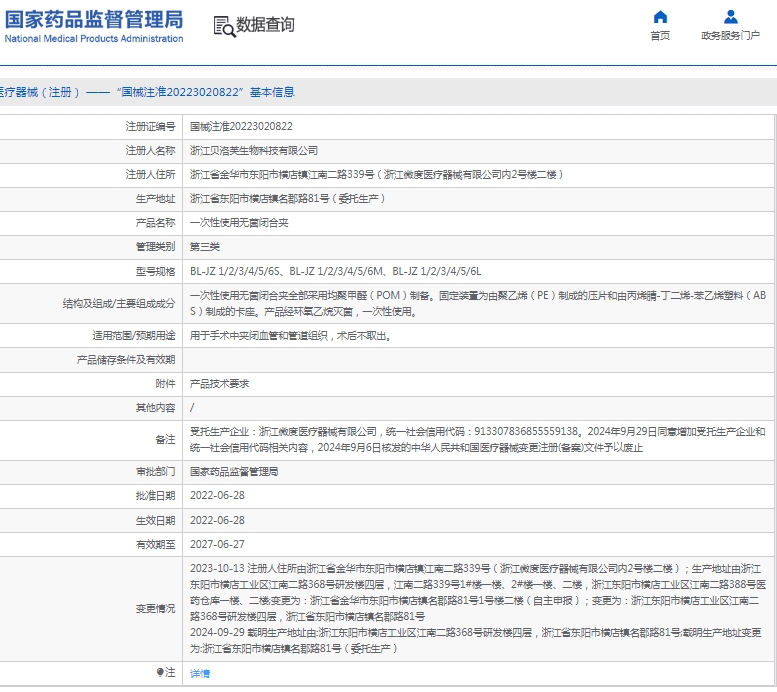This screenshot has height=692, width=777.
Task: Click management class value 第三类
Action: pyautogui.click(x=205, y=247)
